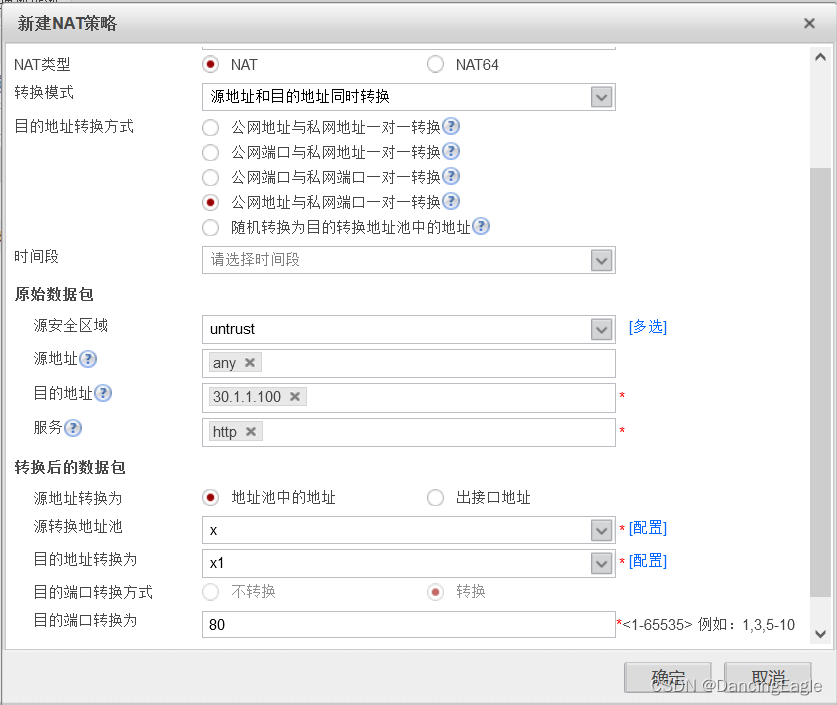
Task: Show help icon next to 目的地址
Action: (103, 393)
